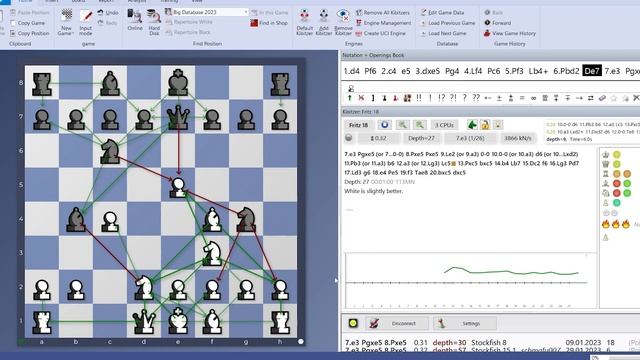Select move De7 in notation
This screenshot has width=640, height=360.
[592, 71]
